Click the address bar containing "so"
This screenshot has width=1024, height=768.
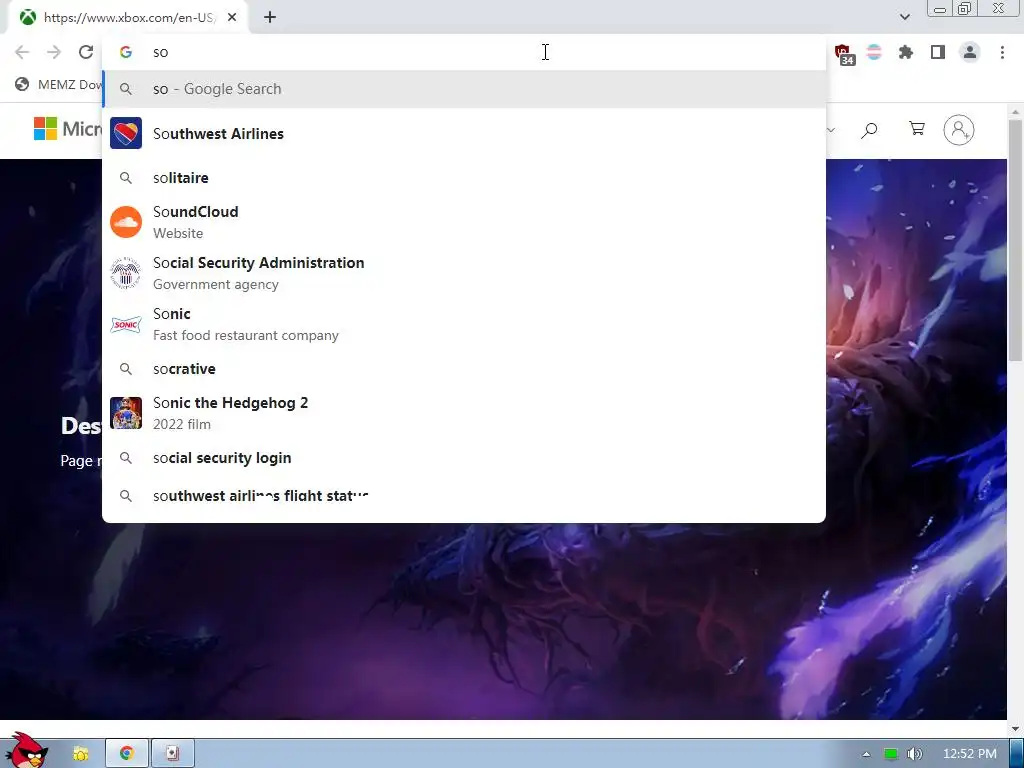[x=464, y=52]
